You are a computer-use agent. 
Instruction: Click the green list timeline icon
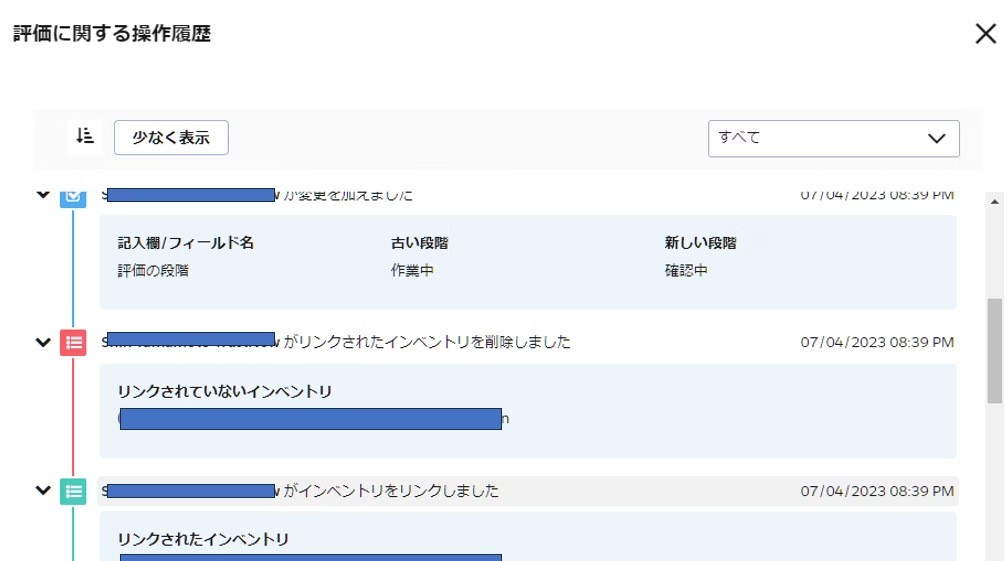(x=73, y=491)
